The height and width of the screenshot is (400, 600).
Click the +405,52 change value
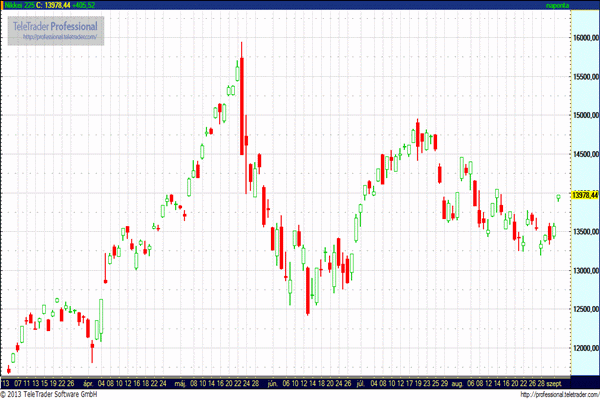tap(94, 5)
